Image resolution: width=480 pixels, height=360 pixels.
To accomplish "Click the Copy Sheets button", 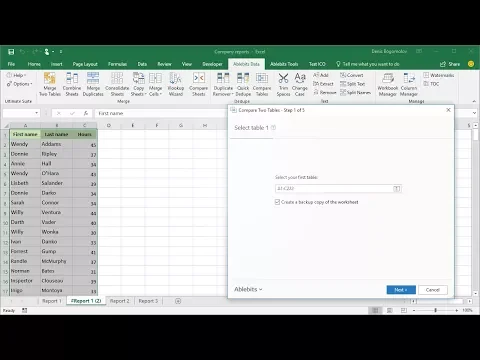I will (x=138, y=84).
